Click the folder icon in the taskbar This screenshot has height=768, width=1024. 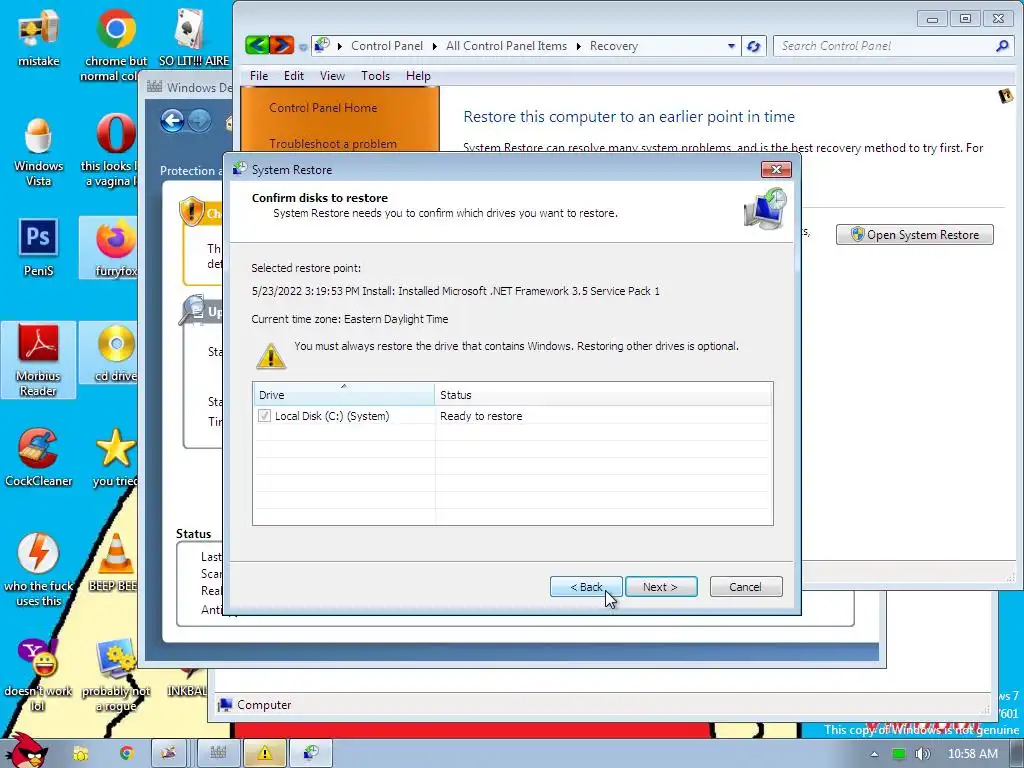pos(81,754)
